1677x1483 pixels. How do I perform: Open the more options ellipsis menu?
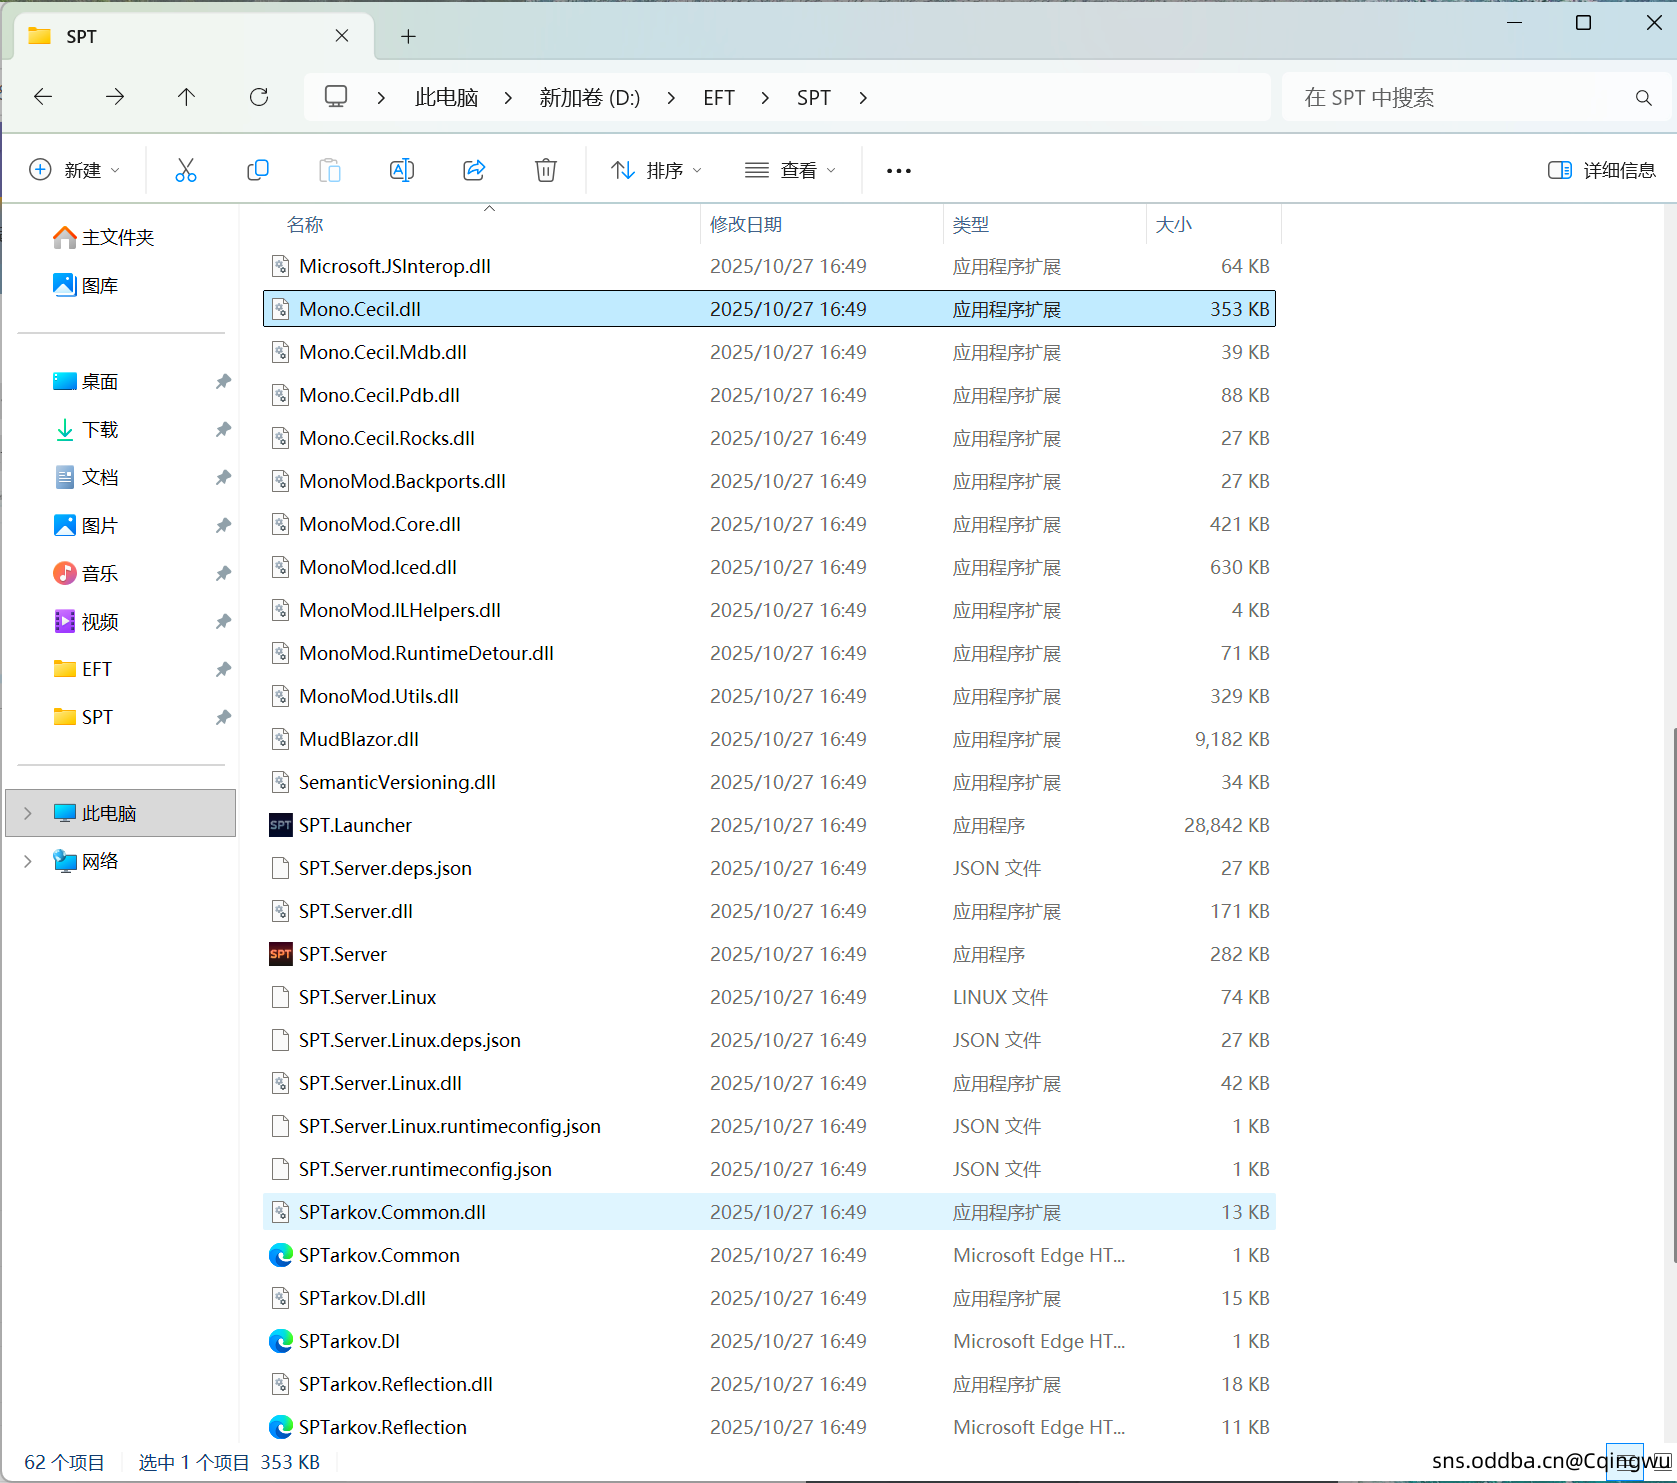(898, 170)
